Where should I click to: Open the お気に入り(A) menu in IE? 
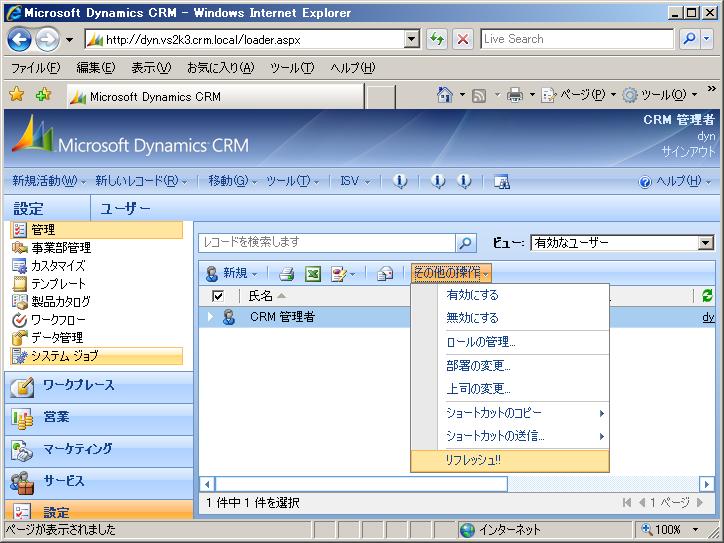pyautogui.click(x=220, y=68)
